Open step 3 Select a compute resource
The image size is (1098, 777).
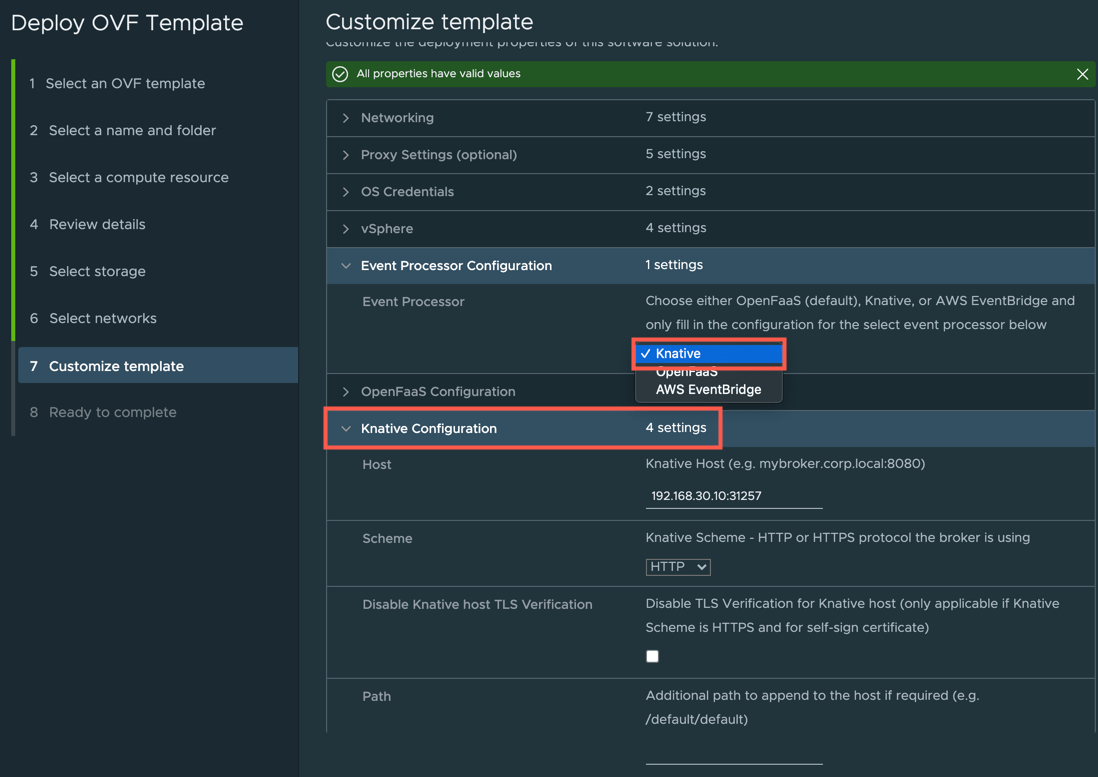click(138, 178)
